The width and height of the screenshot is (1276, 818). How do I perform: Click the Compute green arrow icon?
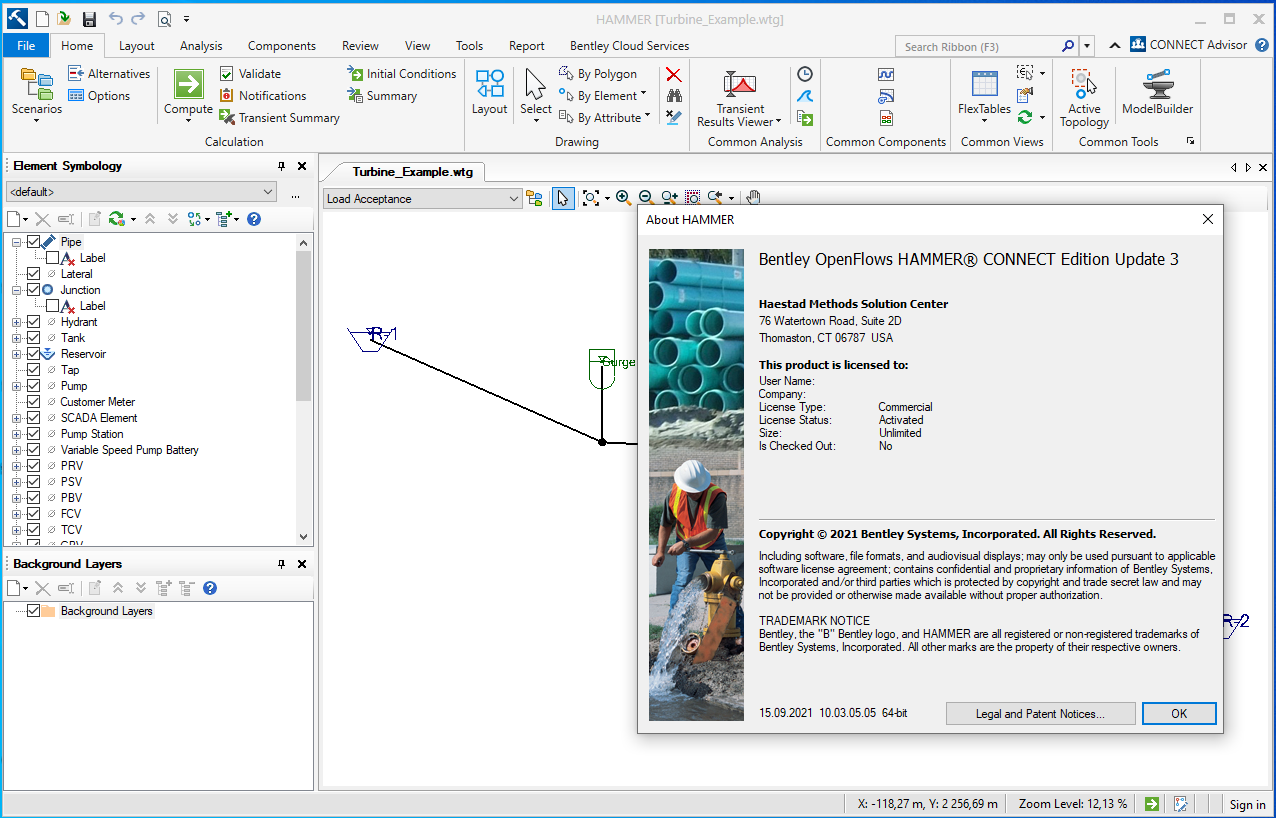pos(188,83)
